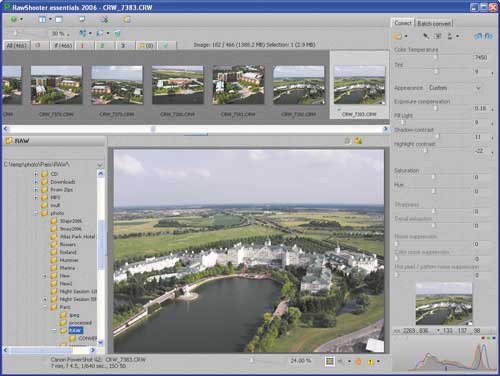Click the snapshot settings icon in Correct panel
The height and width of the screenshot is (376, 500).
pos(450,36)
